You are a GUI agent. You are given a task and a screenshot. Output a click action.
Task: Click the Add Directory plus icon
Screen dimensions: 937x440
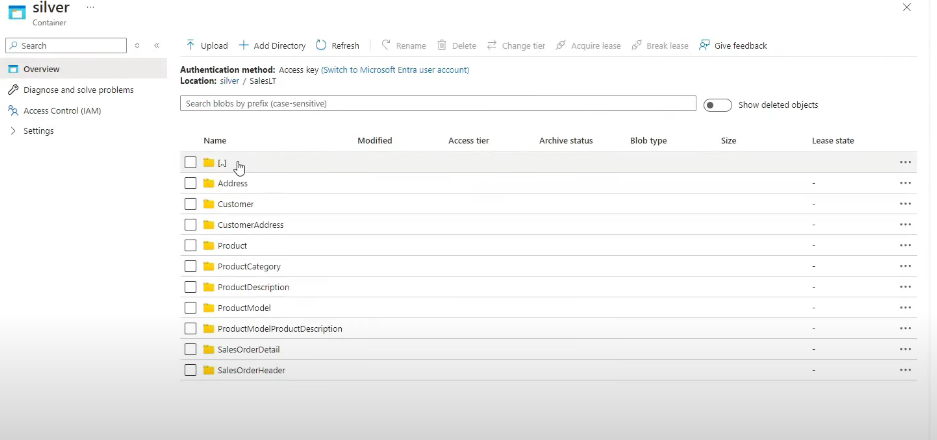244,46
